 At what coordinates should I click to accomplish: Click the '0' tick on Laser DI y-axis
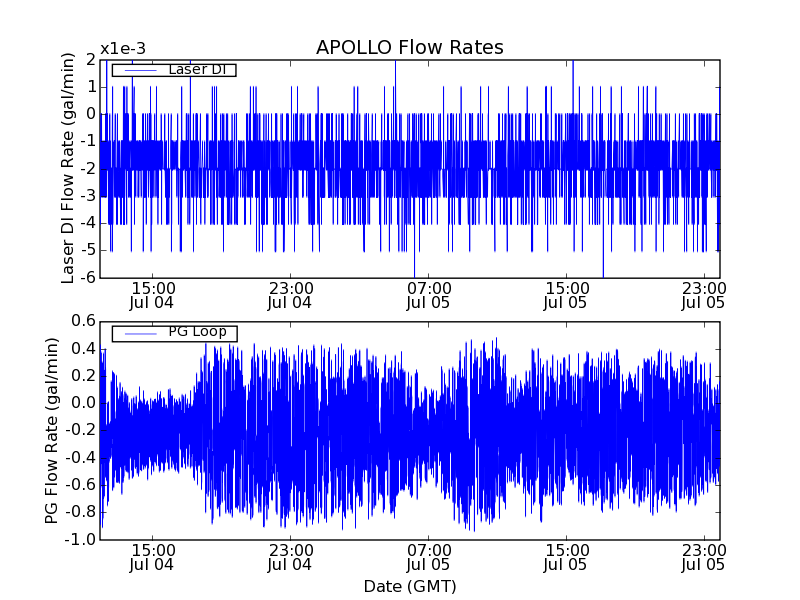pyautogui.click(x=91, y=114)
